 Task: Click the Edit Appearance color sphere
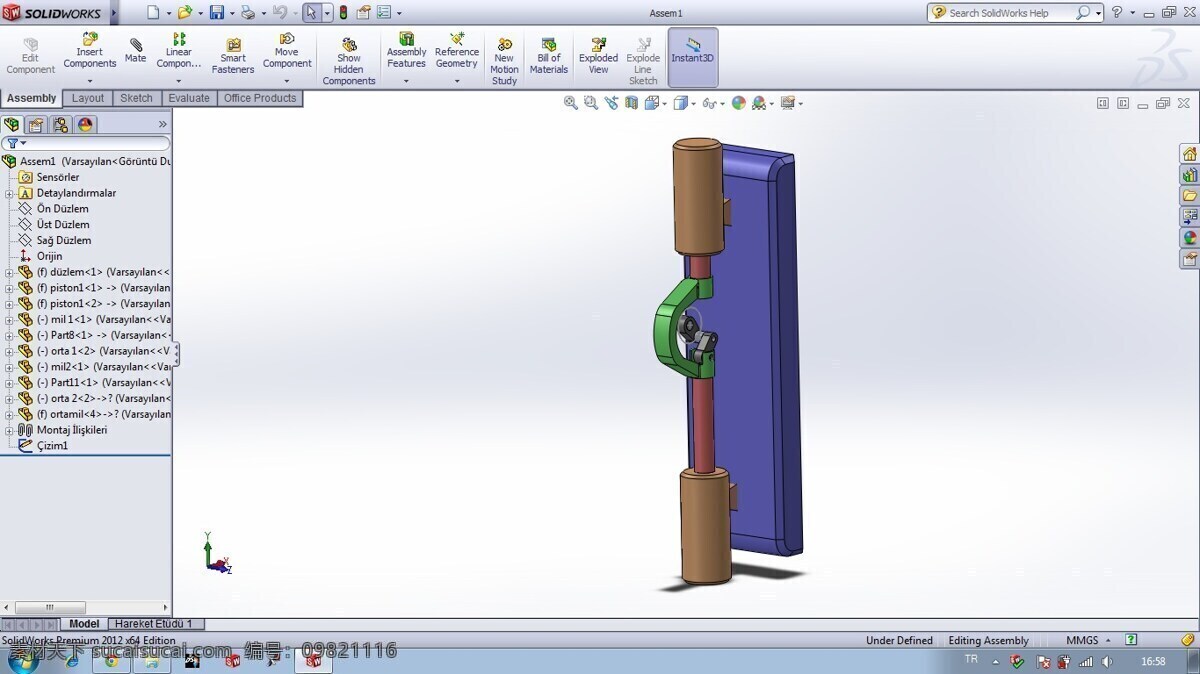point(739,103)
